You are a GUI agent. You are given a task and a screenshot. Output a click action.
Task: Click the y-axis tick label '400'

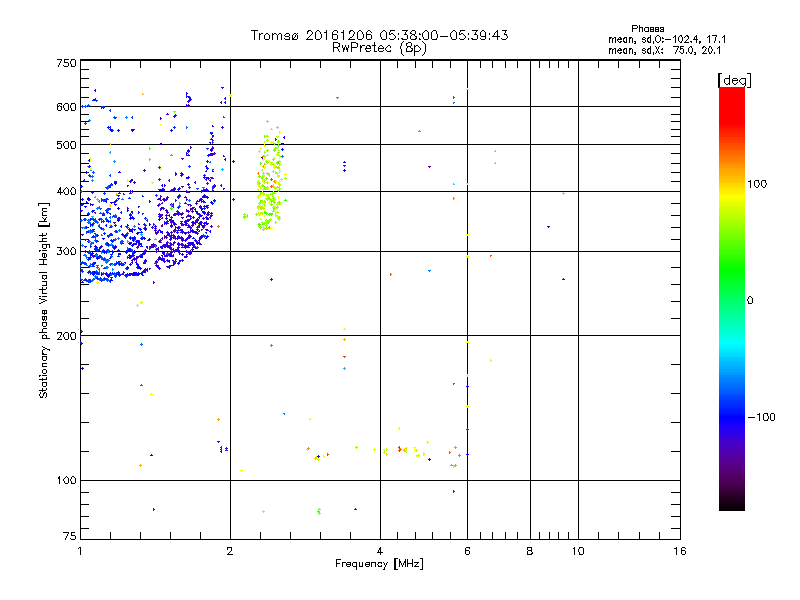[x=66, y=192]
